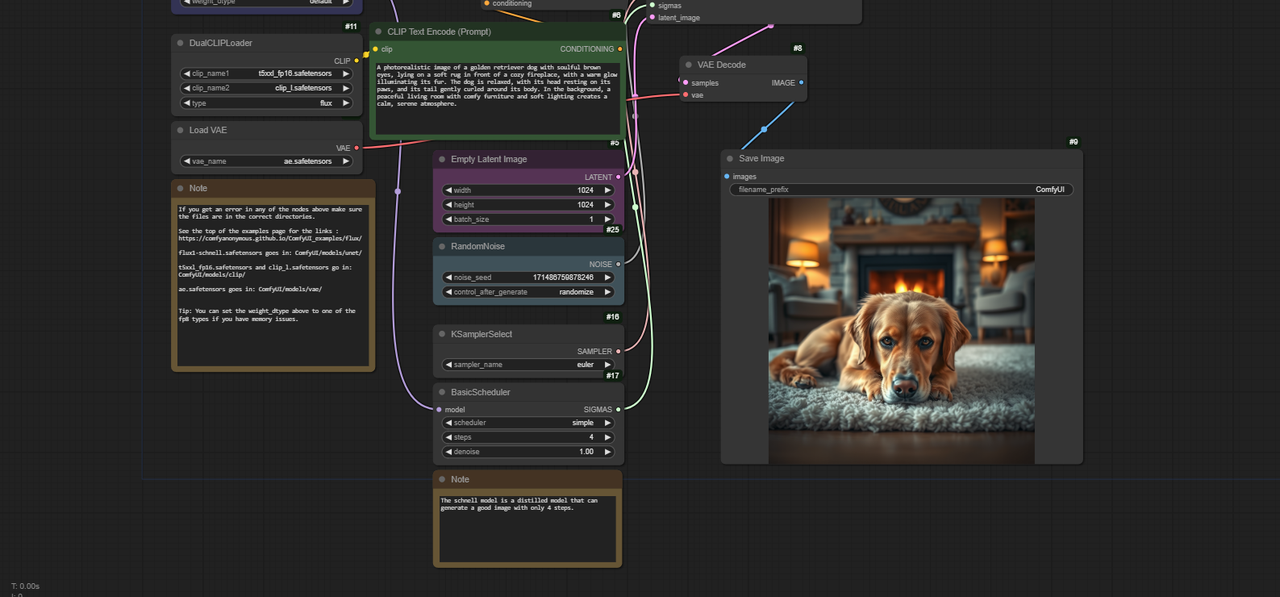Increase steps with its right arrow
Screen dimensions: 1280x597
tap(607, 437)
